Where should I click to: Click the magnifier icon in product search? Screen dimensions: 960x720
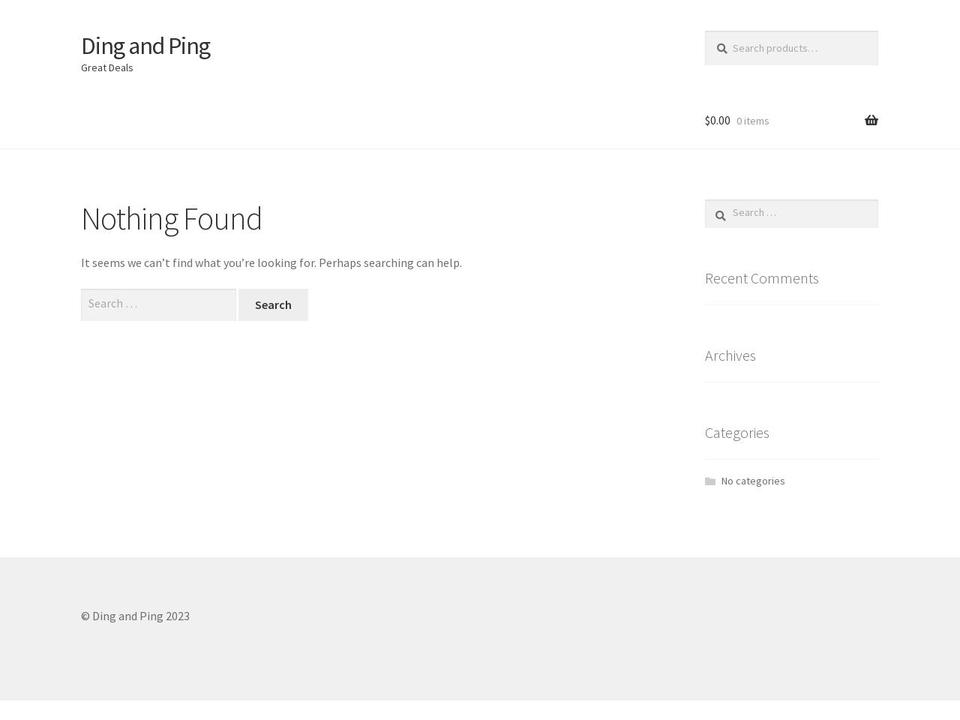click(x=722, y=49)
